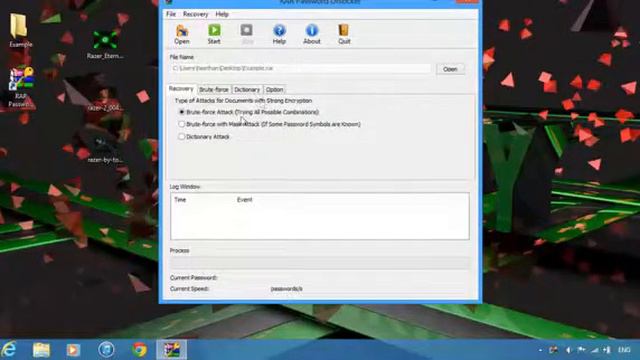The image size is (640, 360).
Task: Switch to the Recovery tab
Action: coord(181,89)
